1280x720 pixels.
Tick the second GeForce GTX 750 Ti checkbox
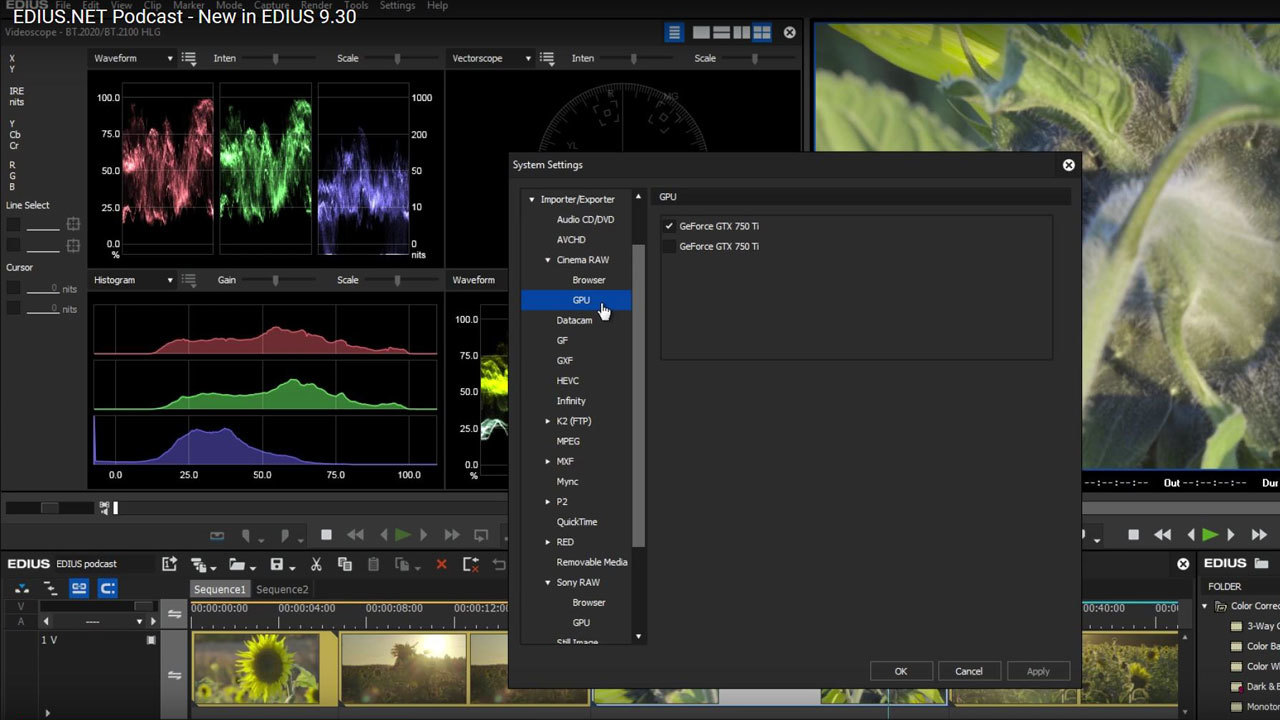click(x=669, y=246)
